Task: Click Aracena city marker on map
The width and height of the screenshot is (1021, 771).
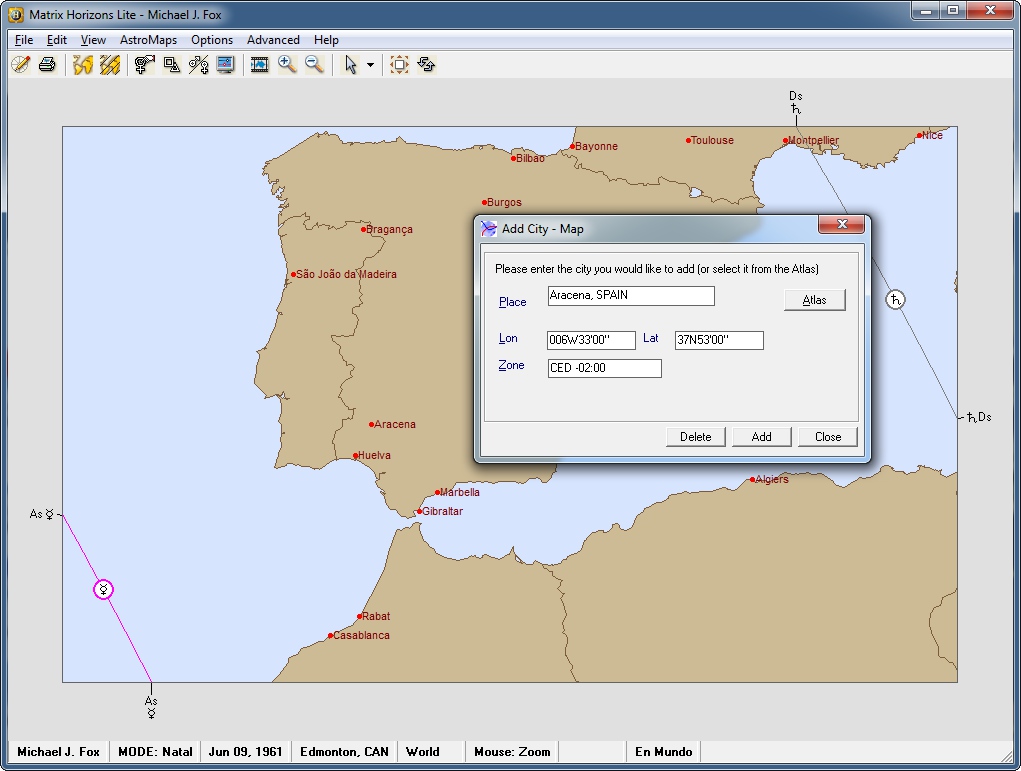Action: [x=371, y=425]
